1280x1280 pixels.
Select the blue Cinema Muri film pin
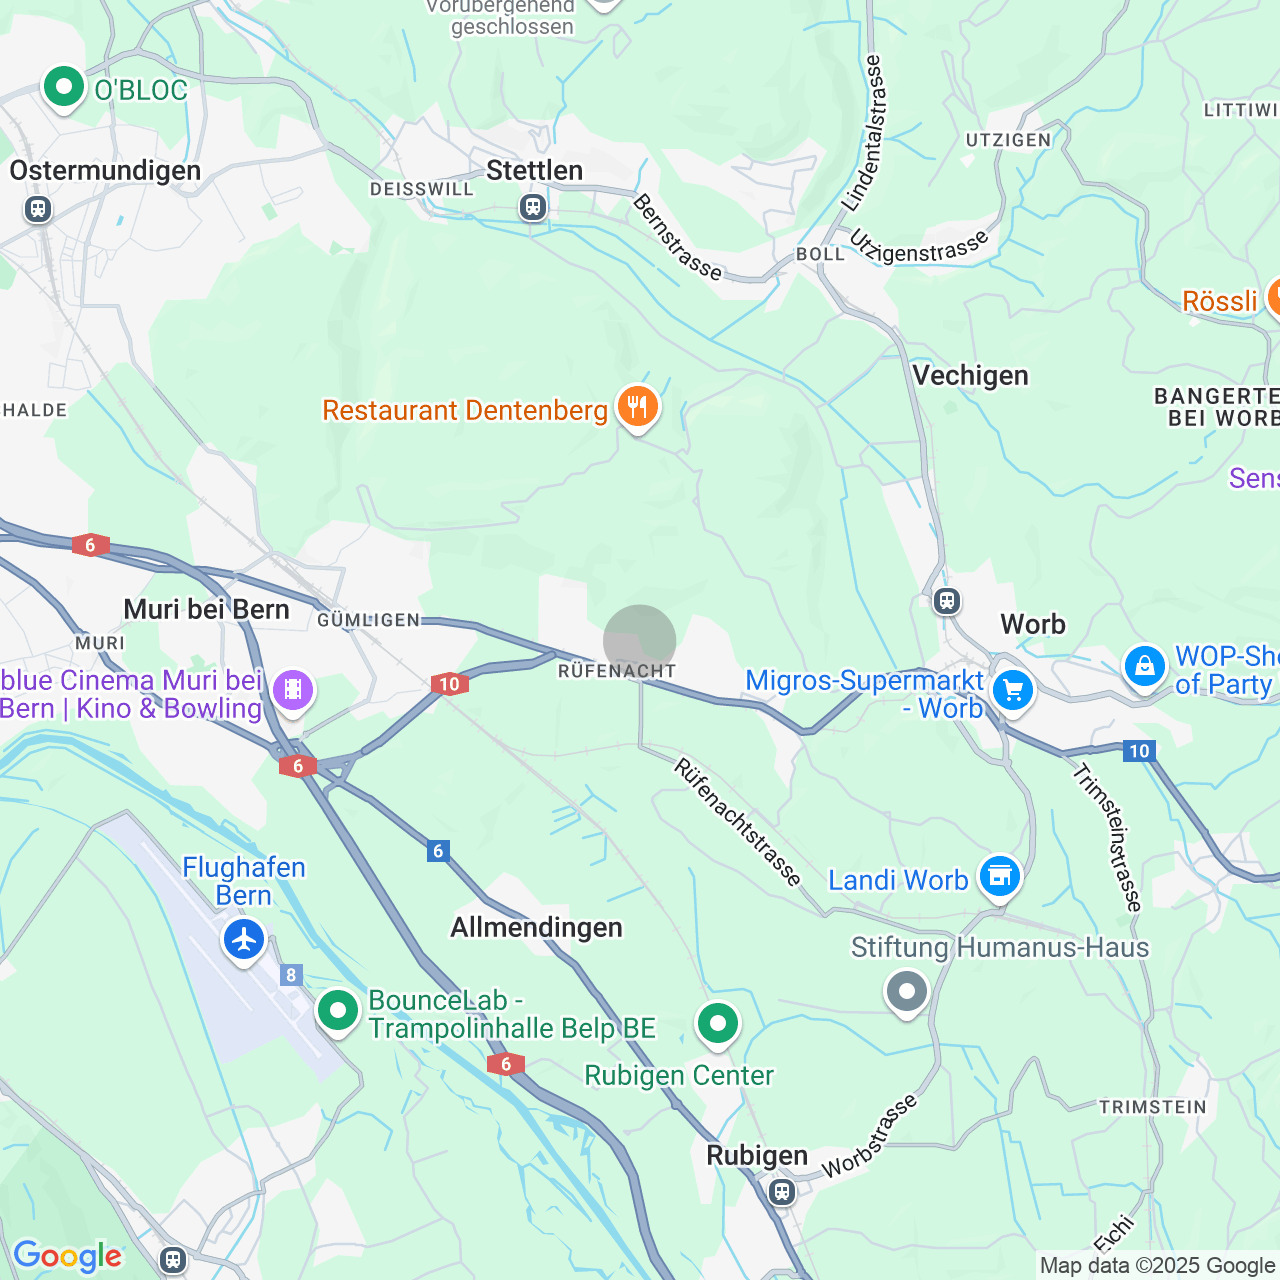292,689
